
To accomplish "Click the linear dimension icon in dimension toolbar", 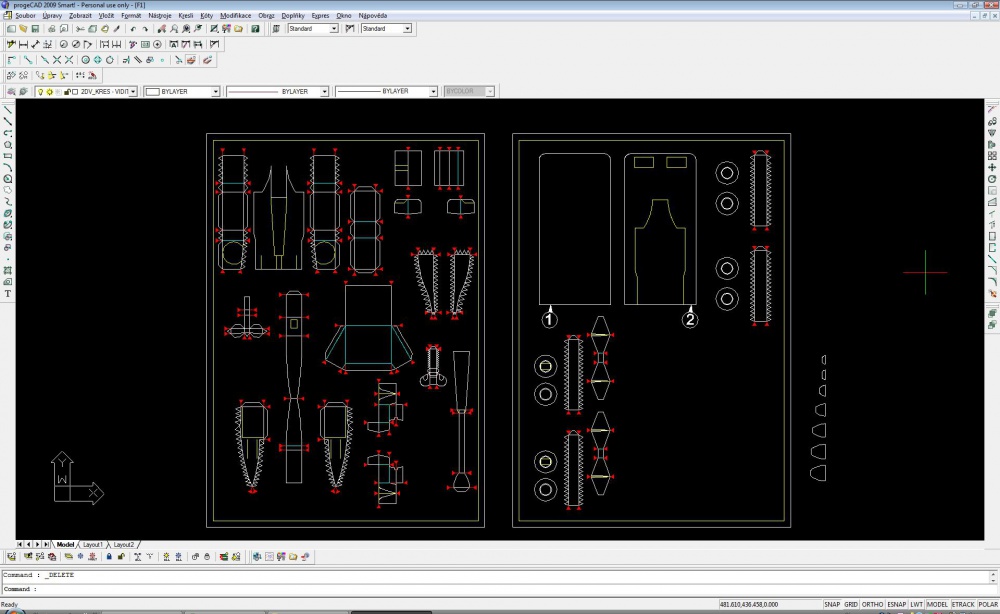I will click(x=24, y=44).
